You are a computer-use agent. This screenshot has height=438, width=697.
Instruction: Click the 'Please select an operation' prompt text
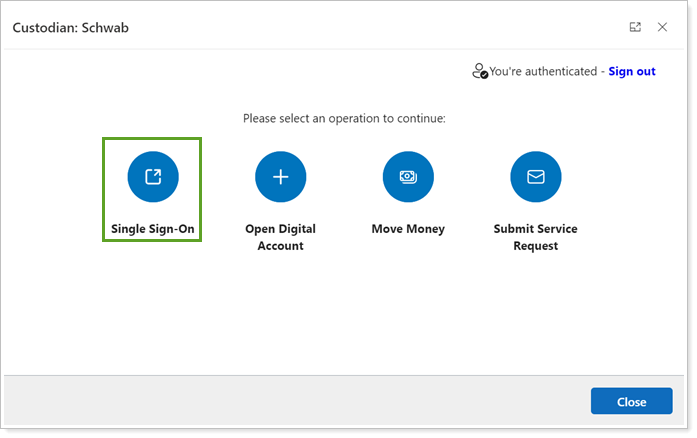tap(344, 118)
